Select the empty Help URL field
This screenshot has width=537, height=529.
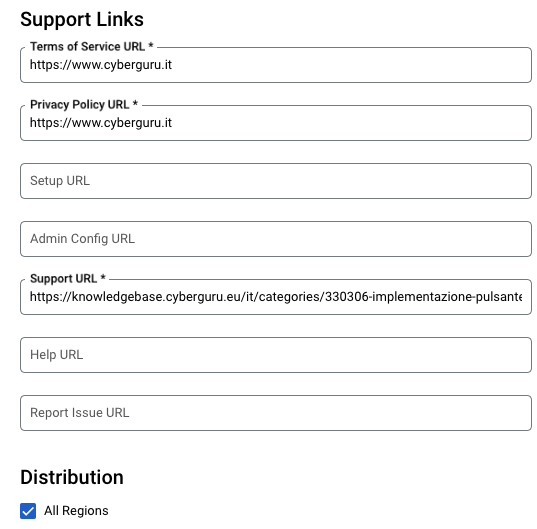pos(276,355)
